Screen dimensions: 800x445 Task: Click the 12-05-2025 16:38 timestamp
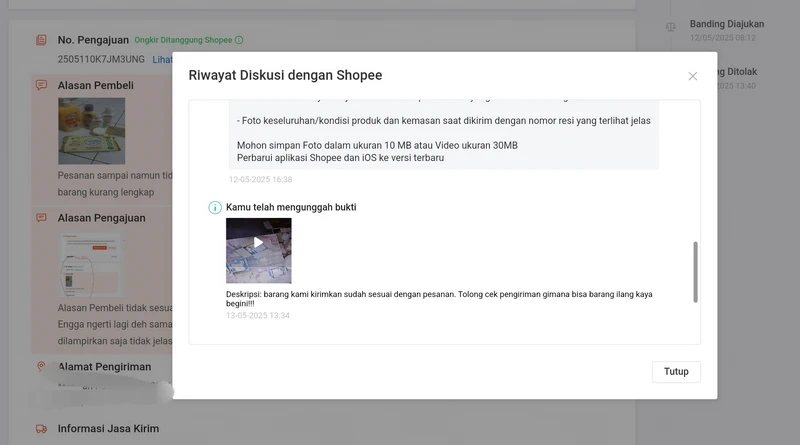click(x=260, y=179)
